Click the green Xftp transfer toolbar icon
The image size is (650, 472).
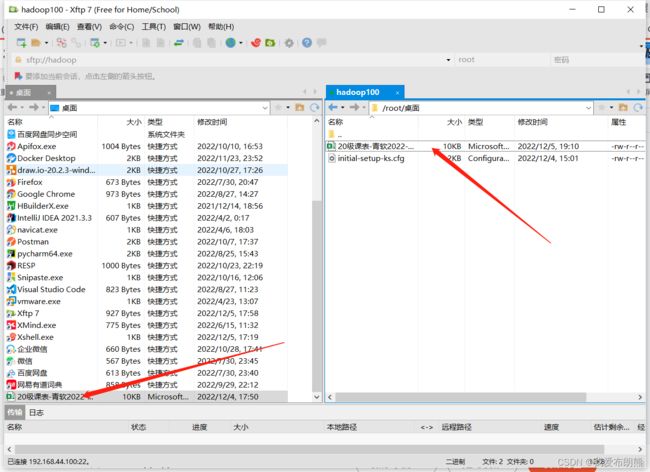[x=270, y=43]
